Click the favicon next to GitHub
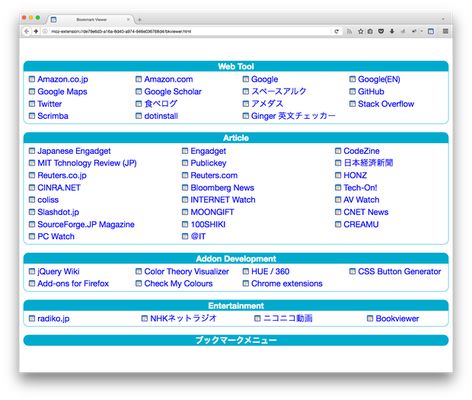The image size is (472, 400). coord(352,91)
